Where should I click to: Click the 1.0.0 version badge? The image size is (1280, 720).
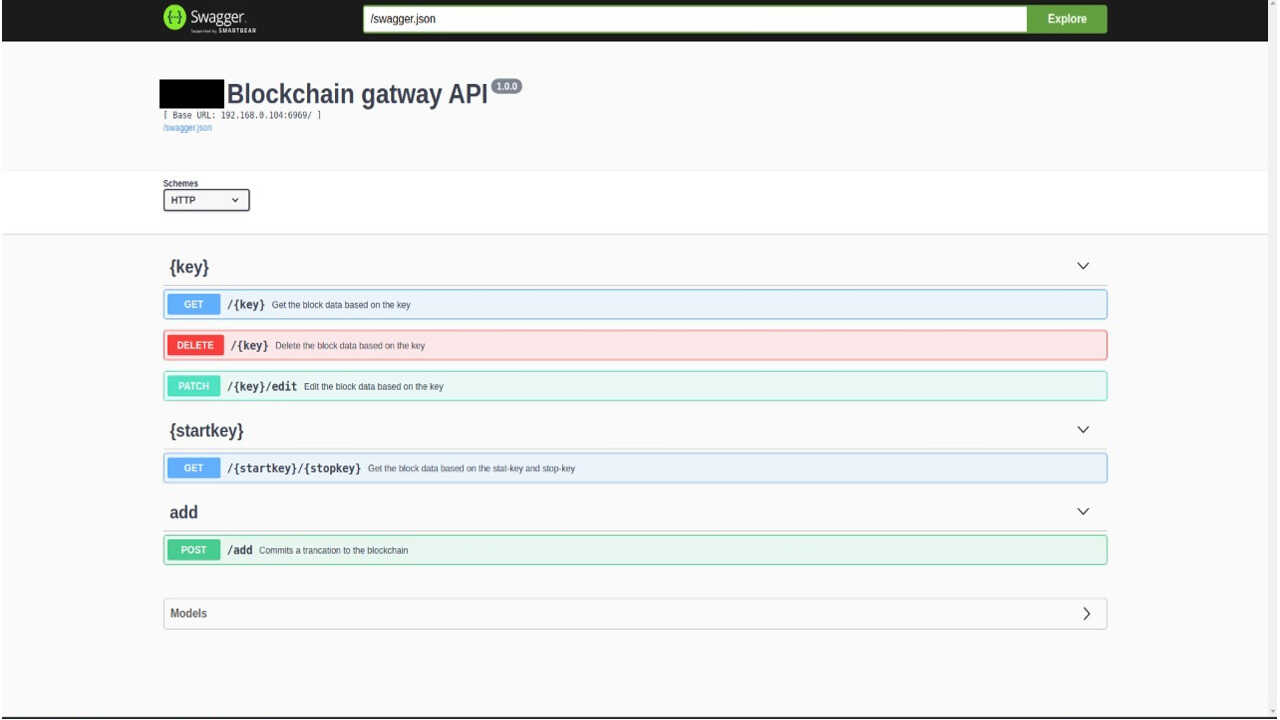coord(508,86)
